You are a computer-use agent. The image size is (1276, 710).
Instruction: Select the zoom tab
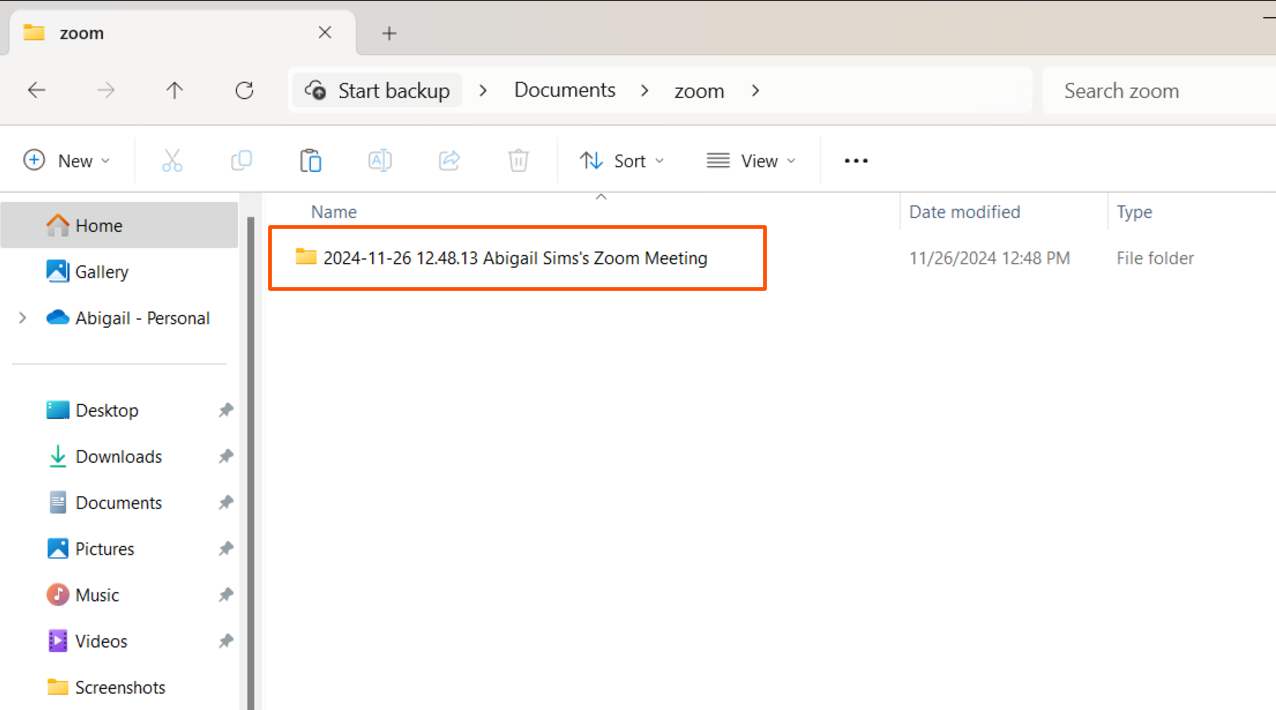pos(183,33)
